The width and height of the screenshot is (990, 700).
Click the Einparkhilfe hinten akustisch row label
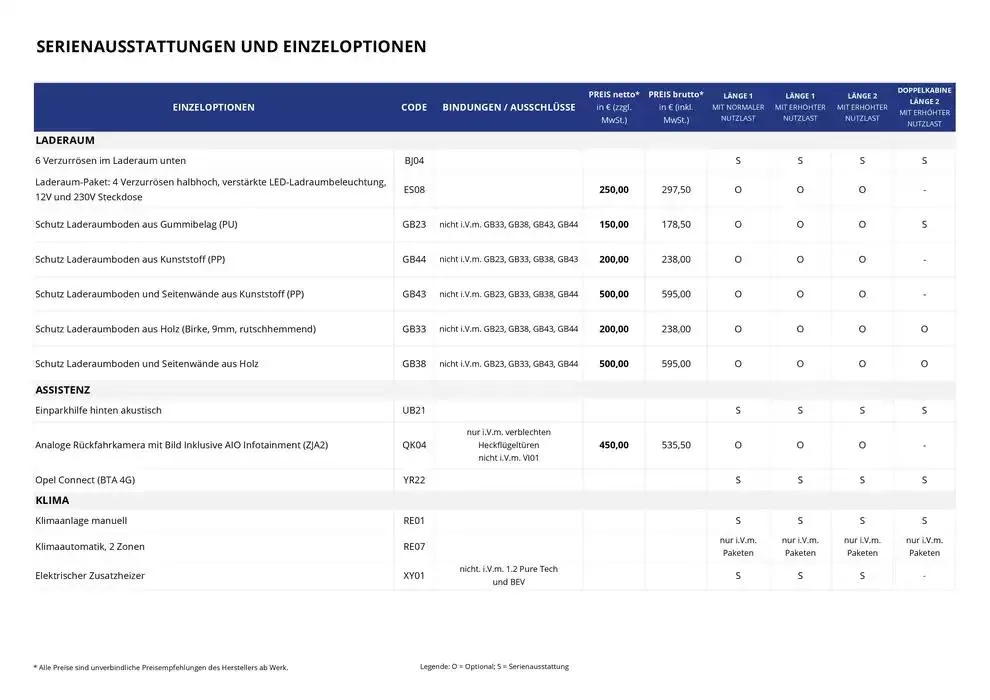98,411
